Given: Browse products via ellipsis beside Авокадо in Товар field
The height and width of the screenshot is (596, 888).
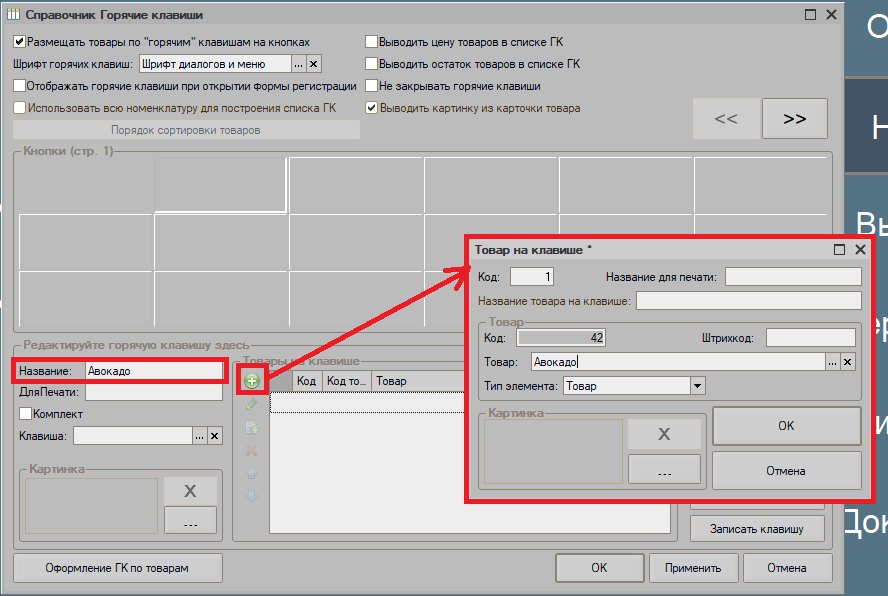Looking at the screenshot, I should pyautogui.click(x=832, y=362).
